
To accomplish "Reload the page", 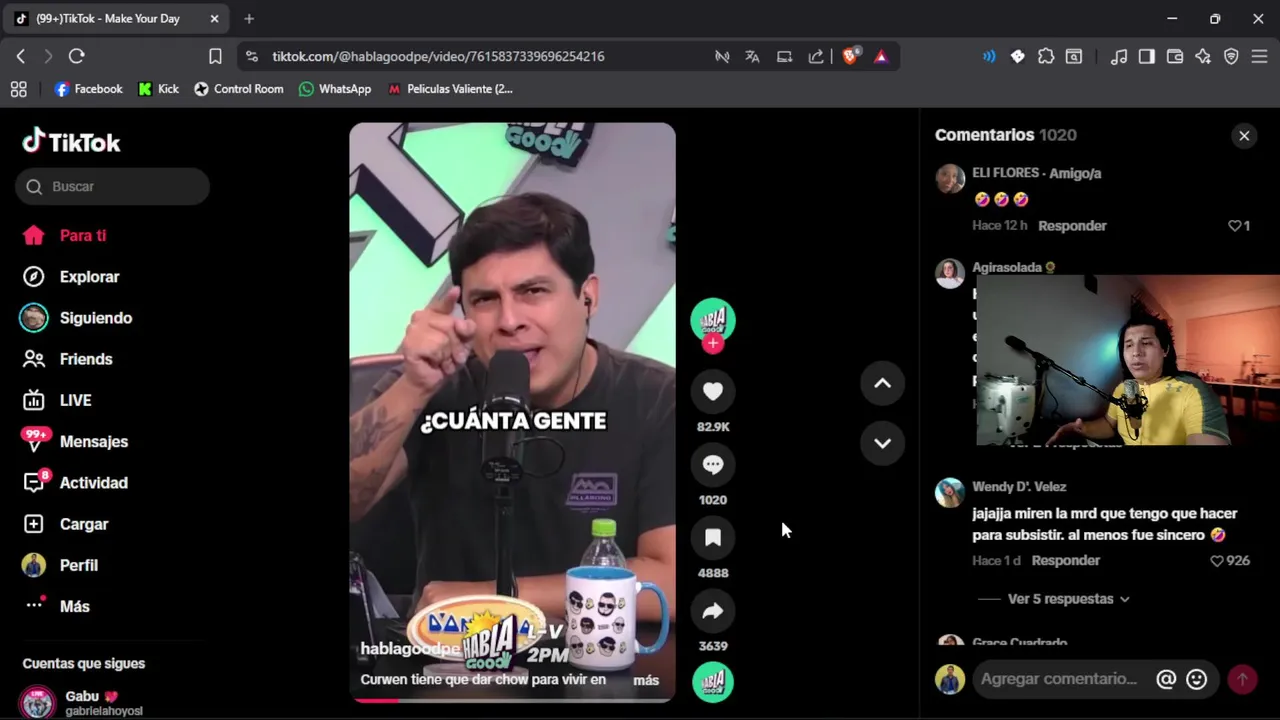I will pos(77,56).
